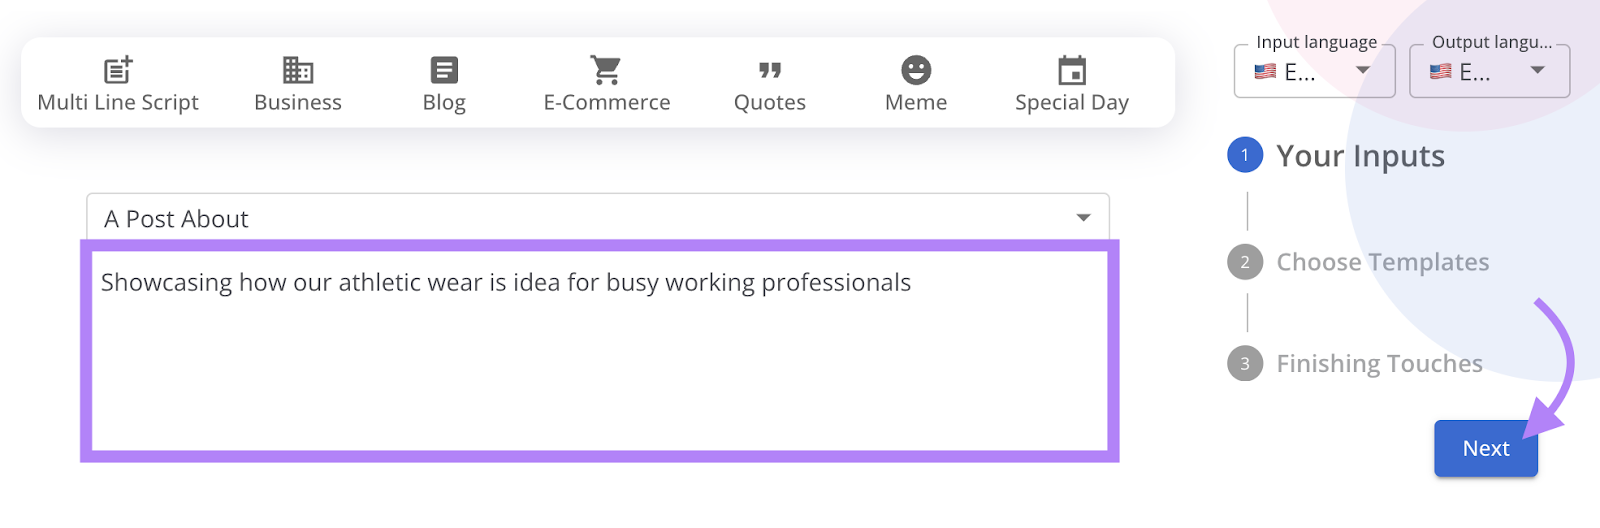Switch to the Blog tab label

444,103
